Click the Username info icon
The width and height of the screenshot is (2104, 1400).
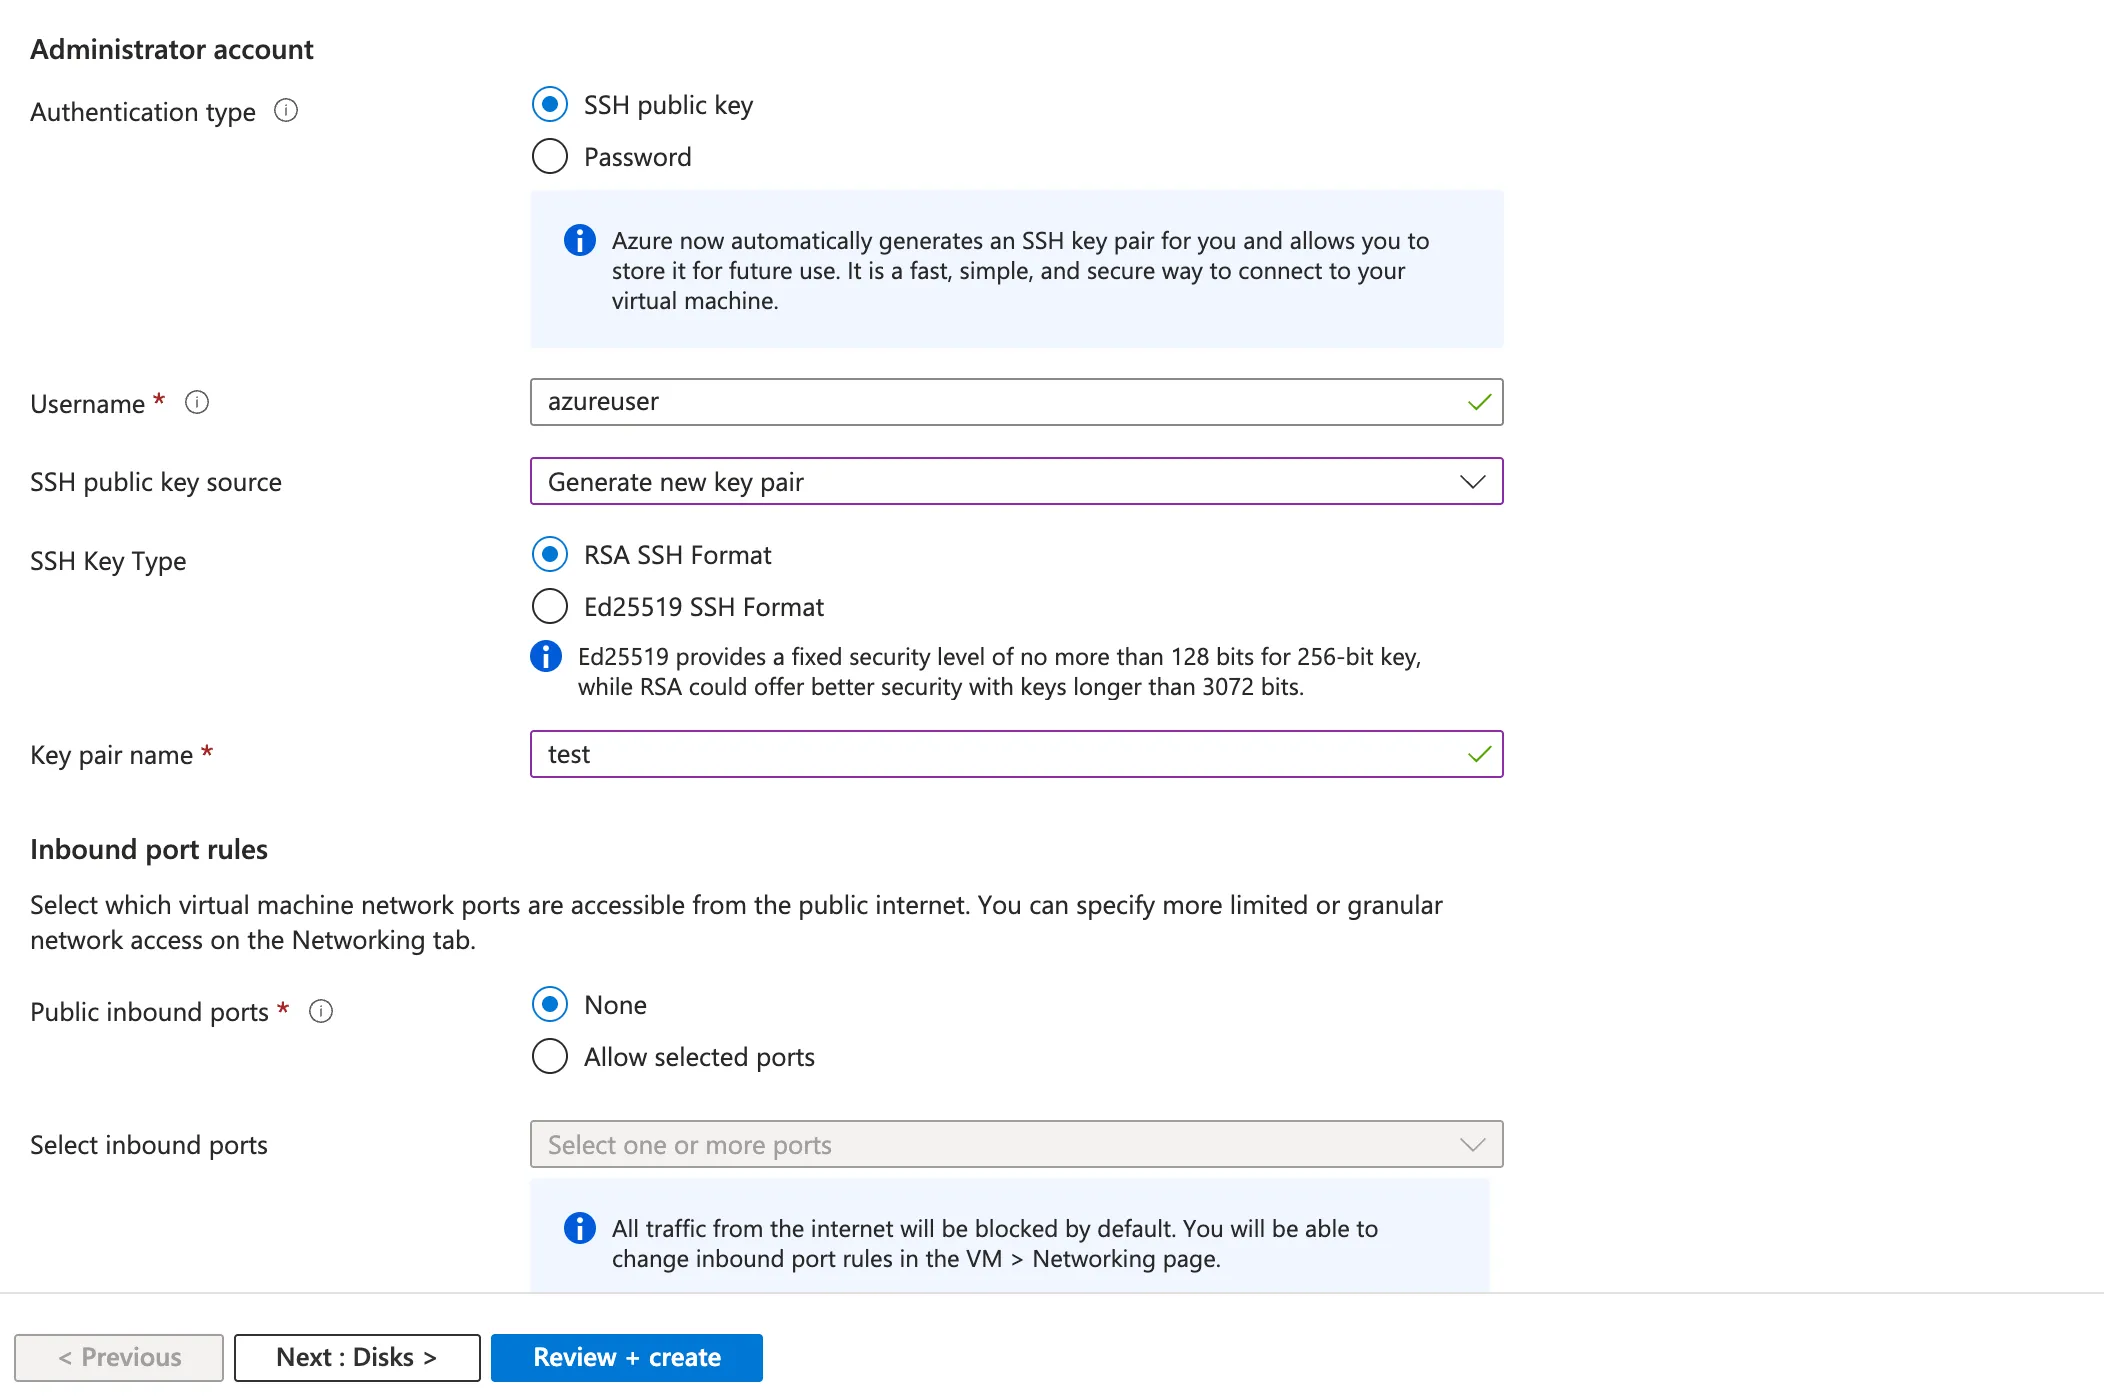(197, 402)
